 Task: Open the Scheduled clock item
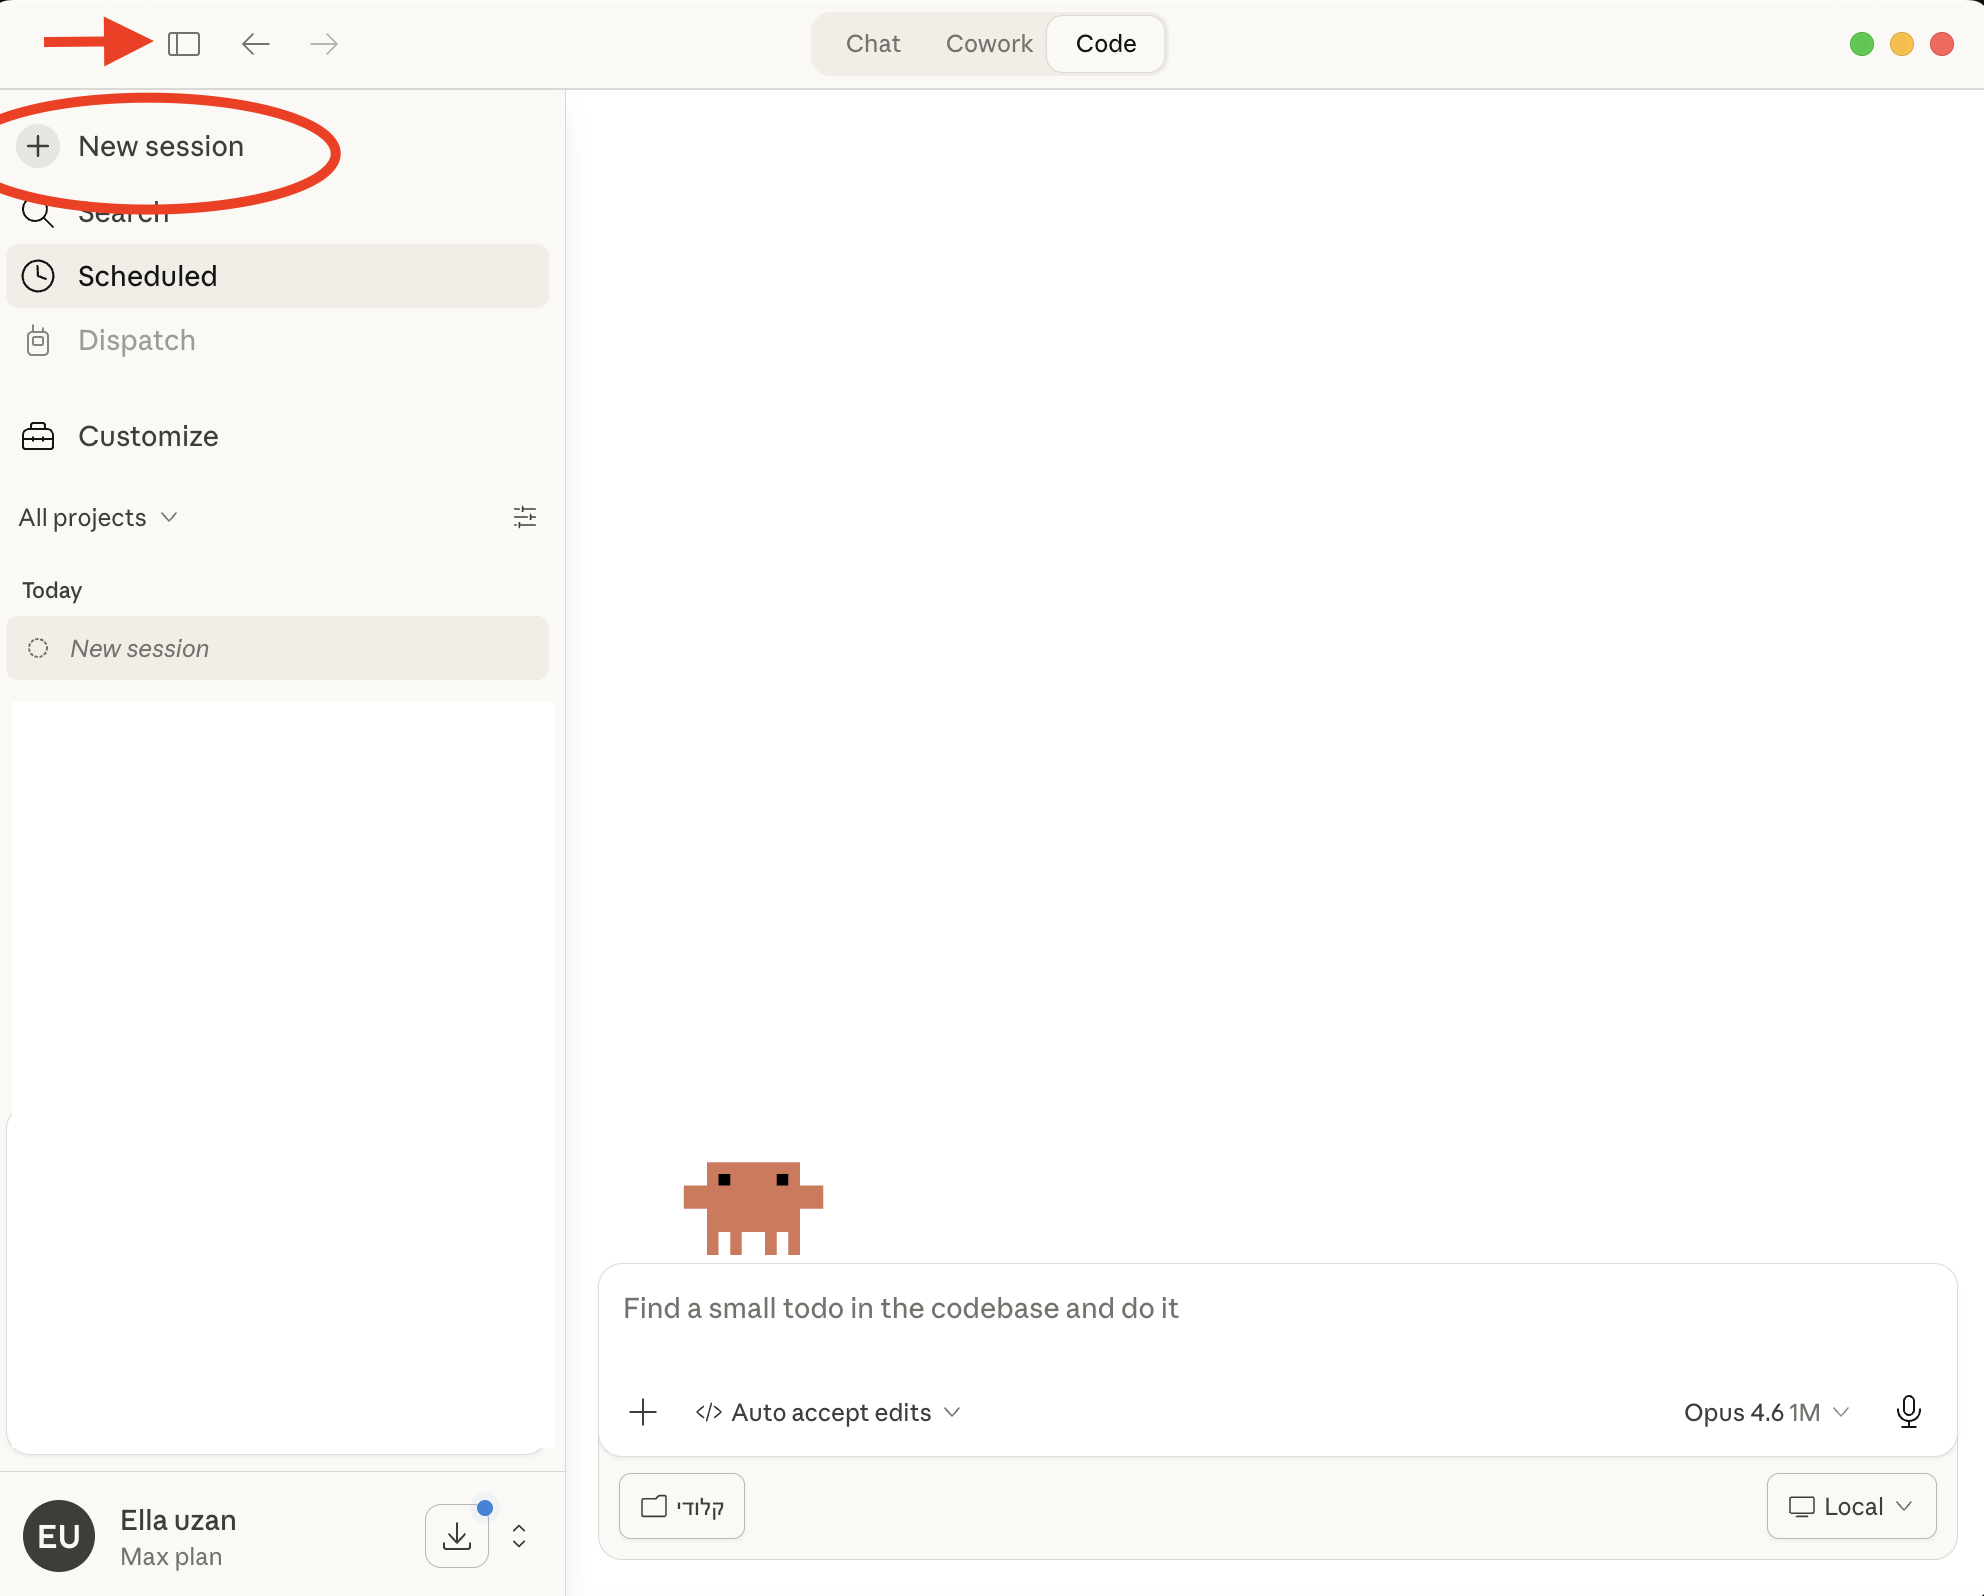pyautogui.click(x=277, y=276)
